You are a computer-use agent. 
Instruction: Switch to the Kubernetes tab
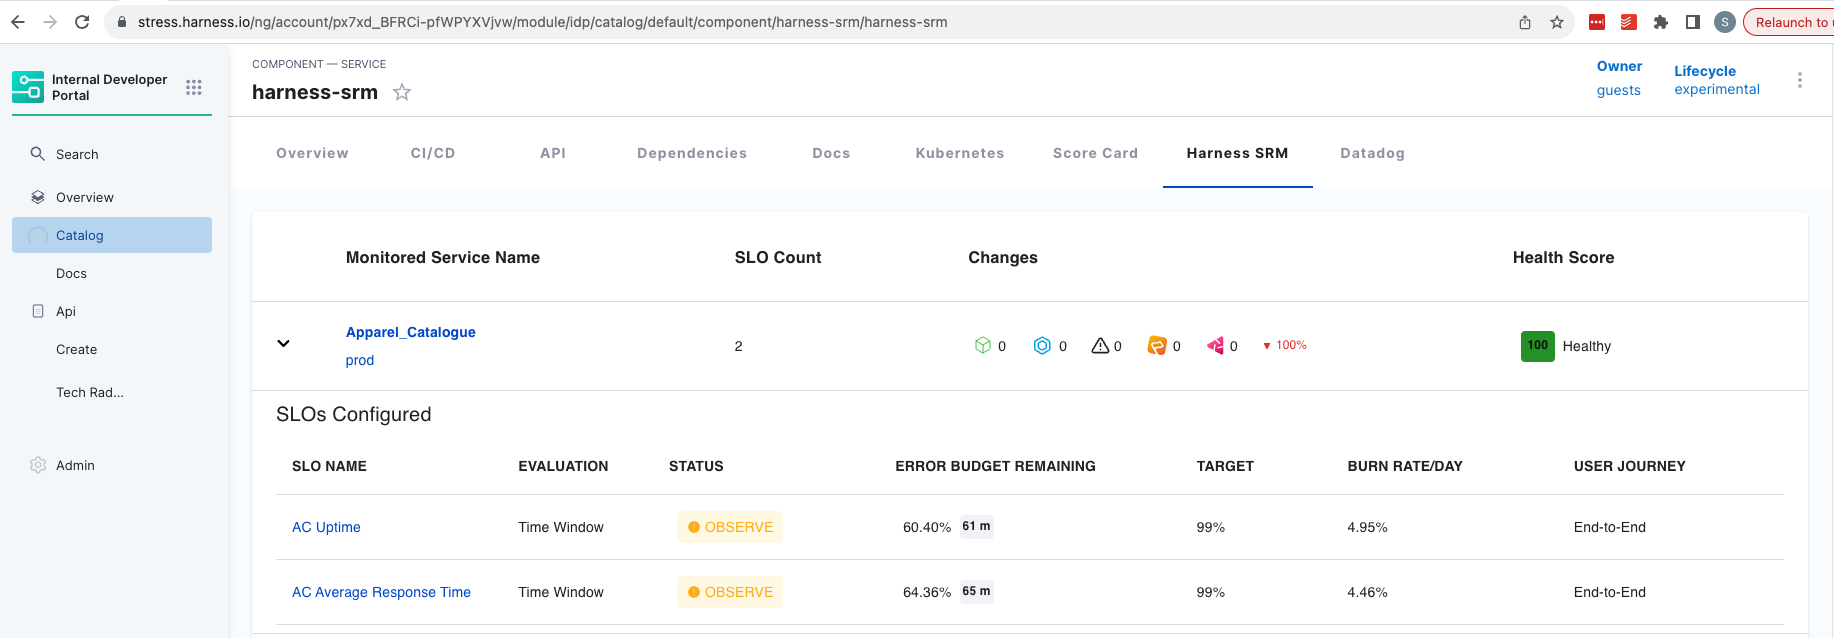[959, 154]
